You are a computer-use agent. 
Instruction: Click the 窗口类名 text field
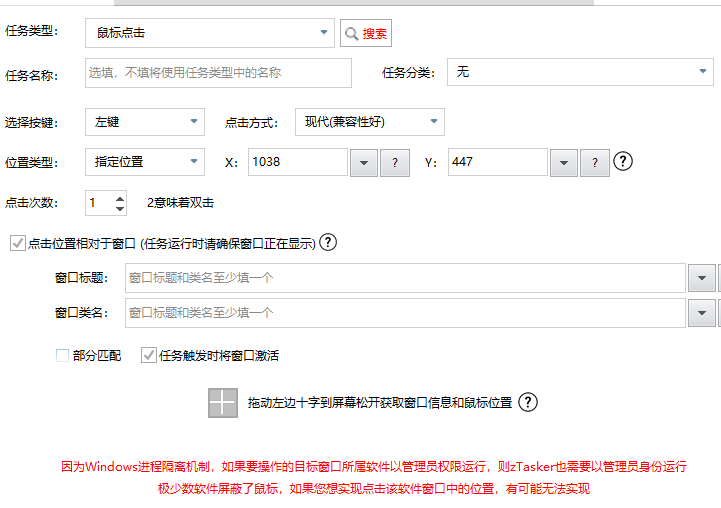pyautogui.click(x=405, y=313)
